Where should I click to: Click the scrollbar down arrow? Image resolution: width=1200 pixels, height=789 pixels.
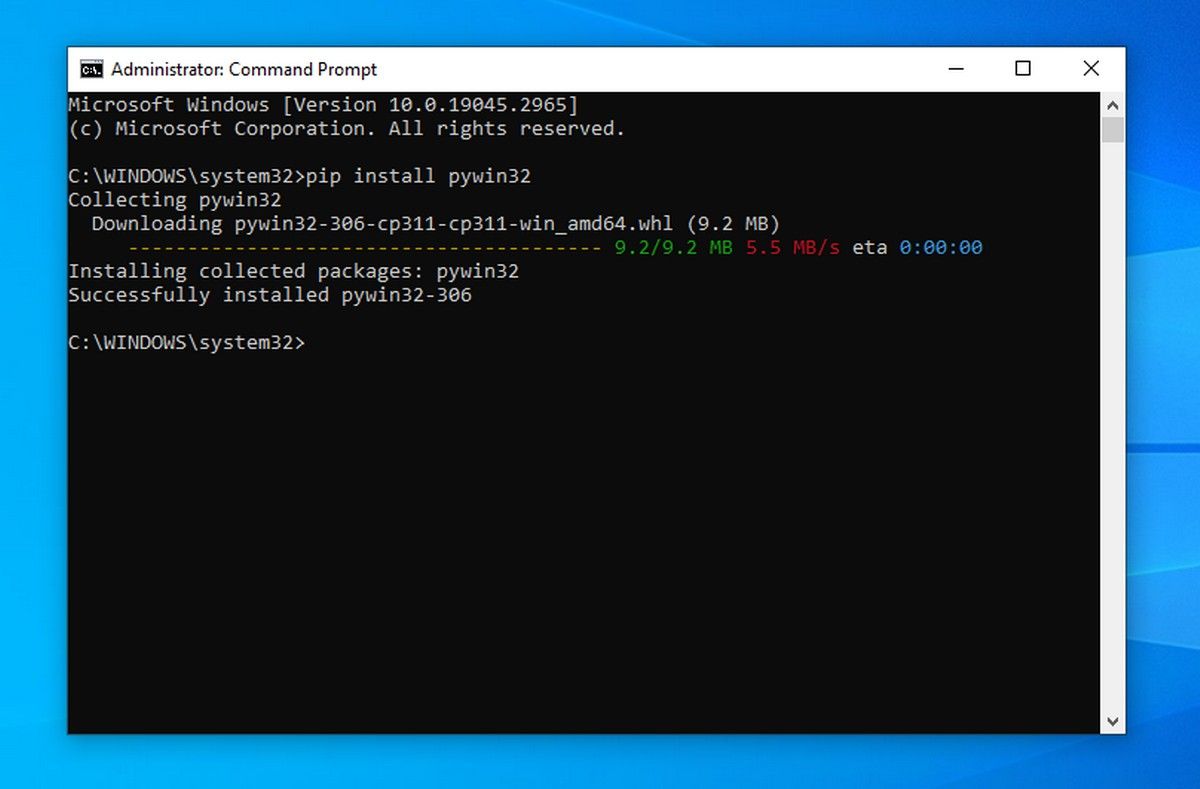(x=1111, y=720)
